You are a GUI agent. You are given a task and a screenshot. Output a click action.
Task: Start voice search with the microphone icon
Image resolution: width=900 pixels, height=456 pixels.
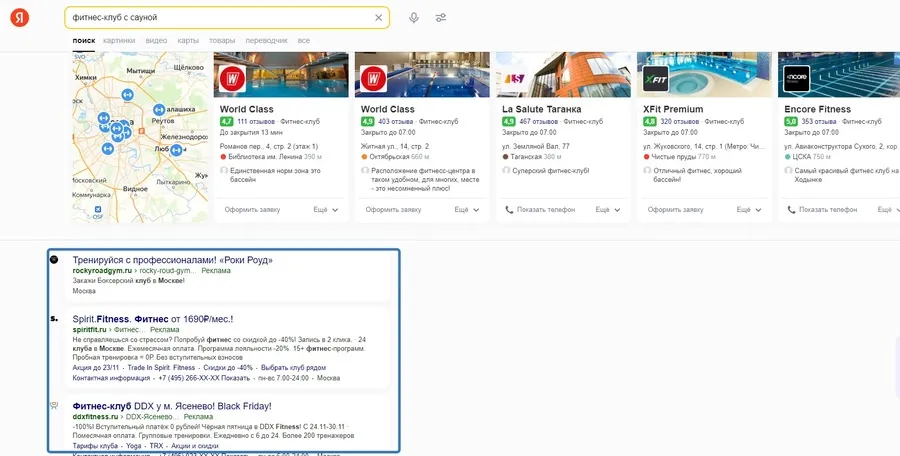pos(414,18)
